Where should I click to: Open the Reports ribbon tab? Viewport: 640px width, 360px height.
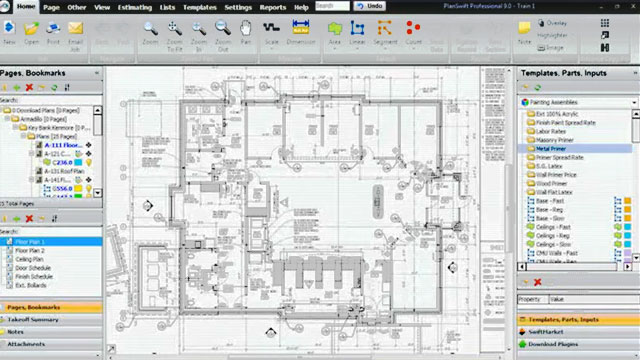click(273, 7)
